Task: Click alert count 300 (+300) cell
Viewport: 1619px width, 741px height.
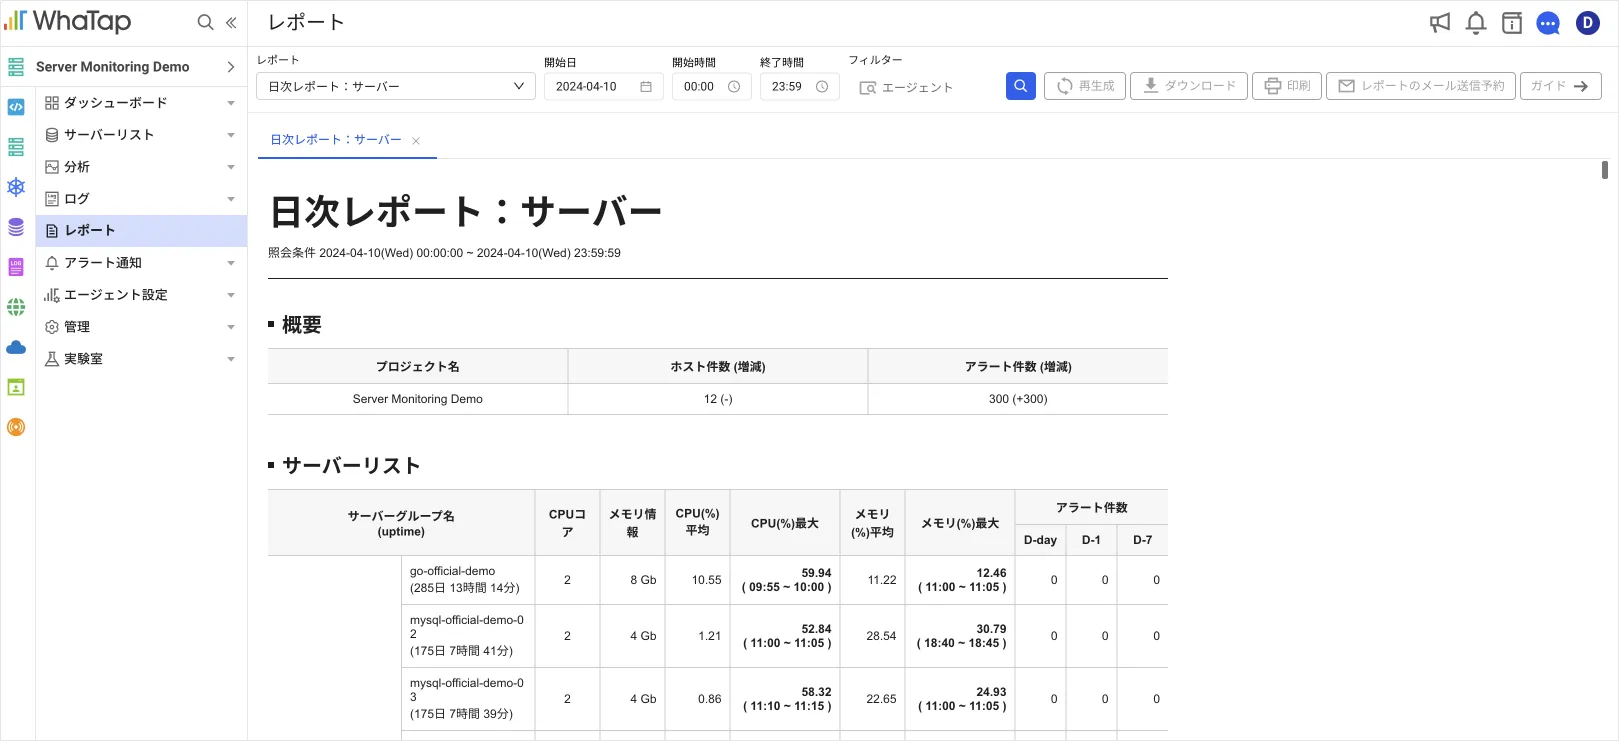Action: pos(1018,399)
